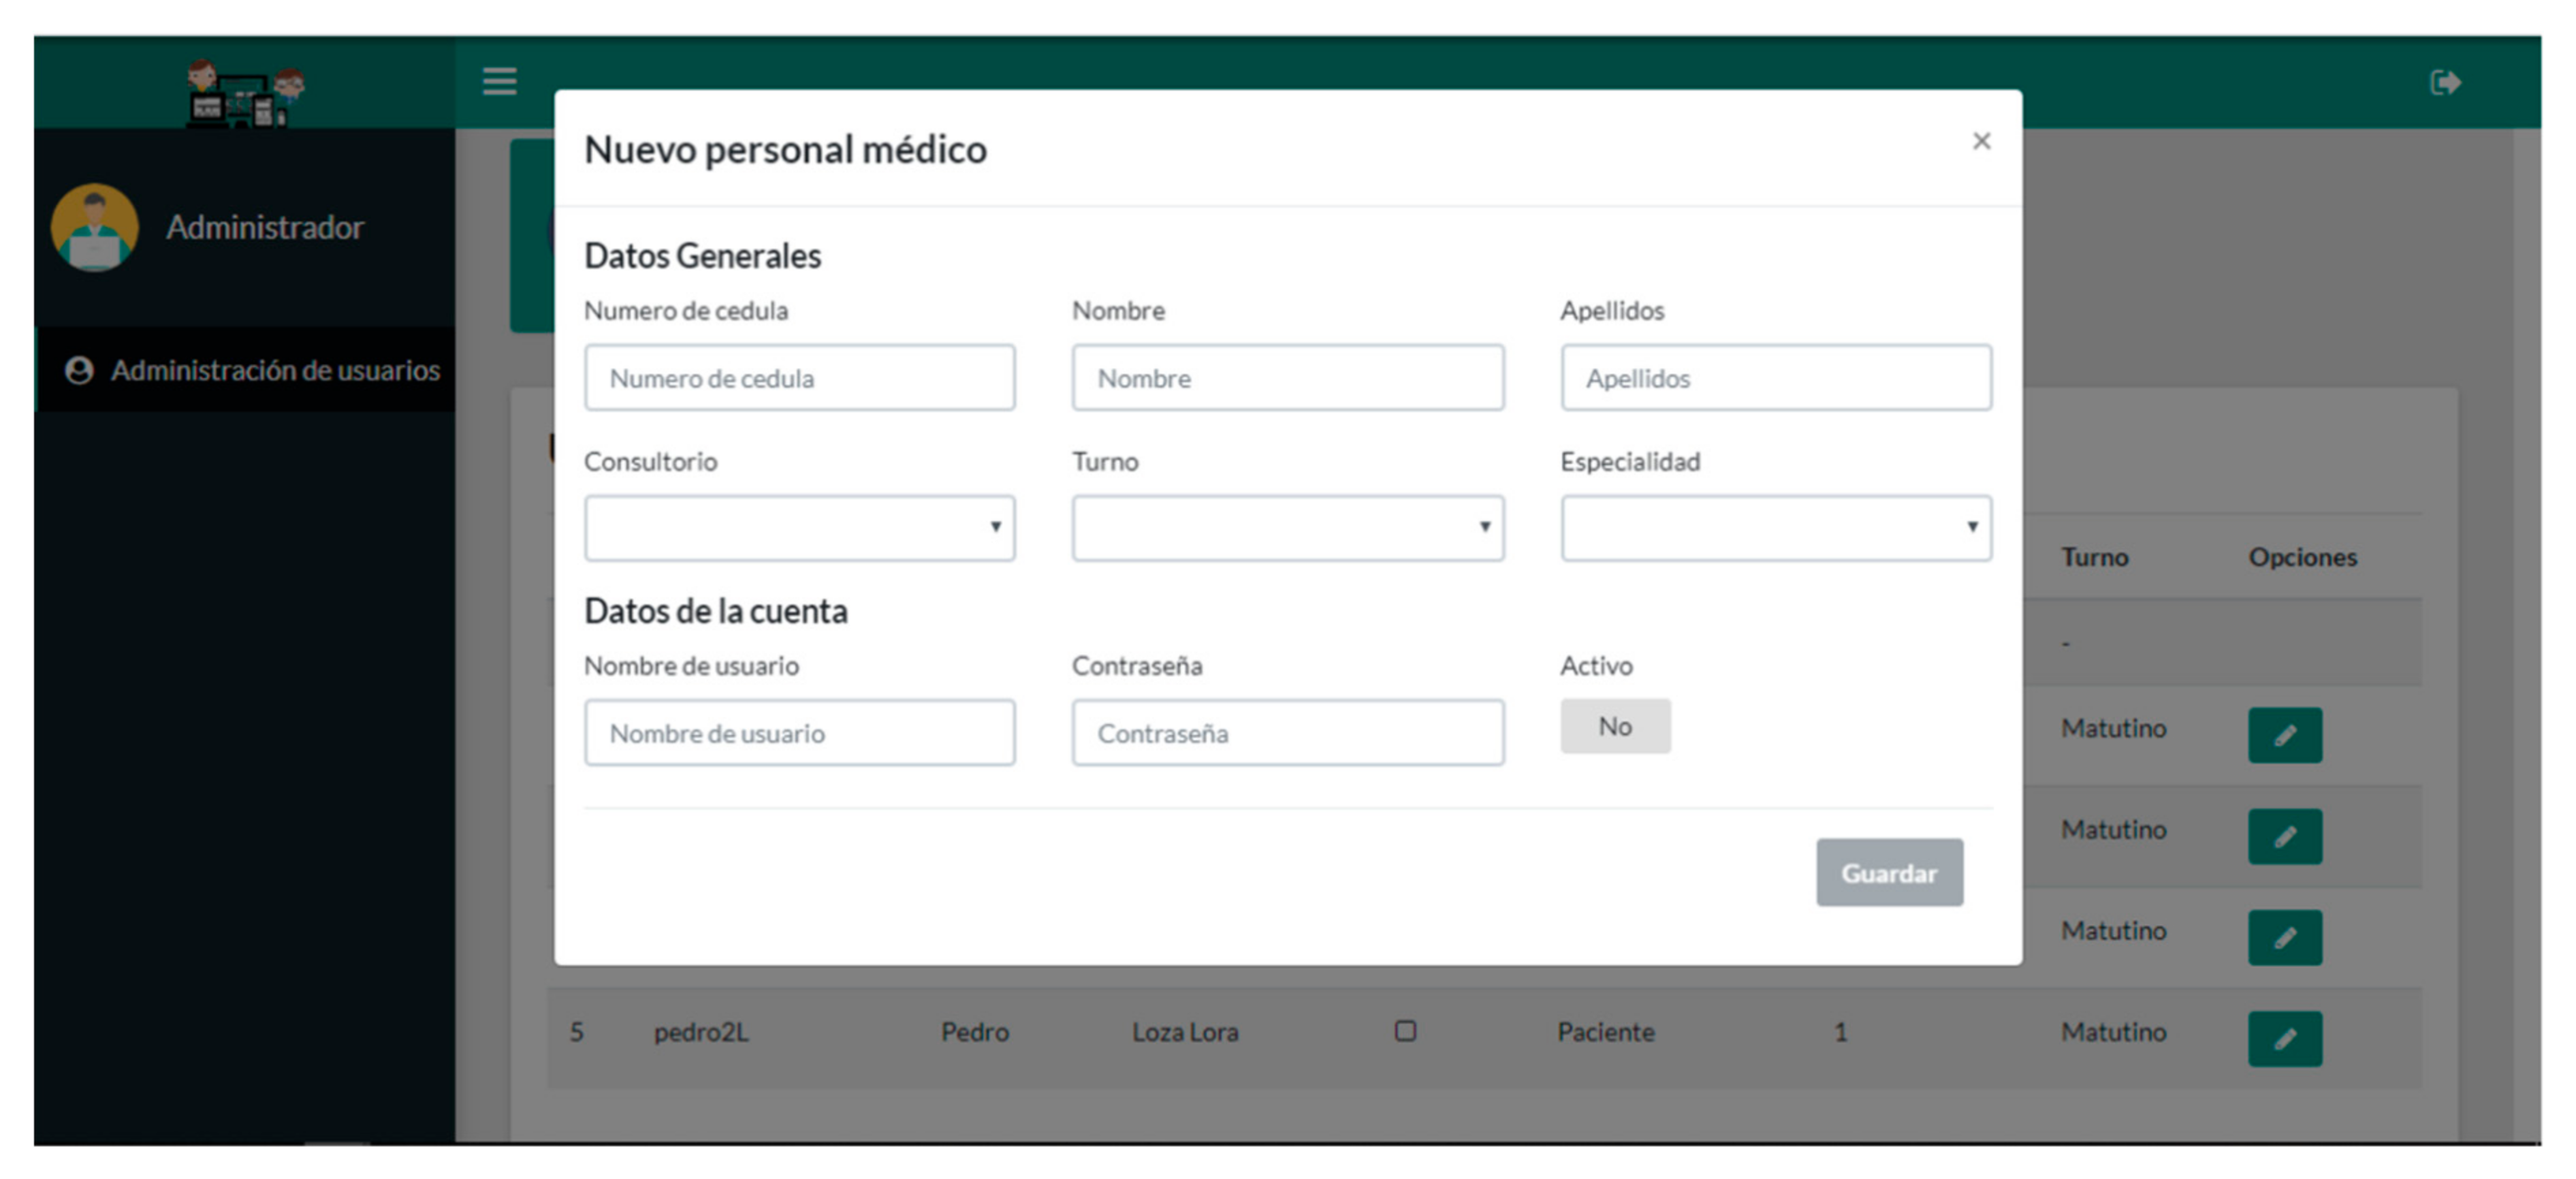Open the Especialidad dropdown
The width and height of the screenshot is (2576, 1179).
coord(1775,527)
